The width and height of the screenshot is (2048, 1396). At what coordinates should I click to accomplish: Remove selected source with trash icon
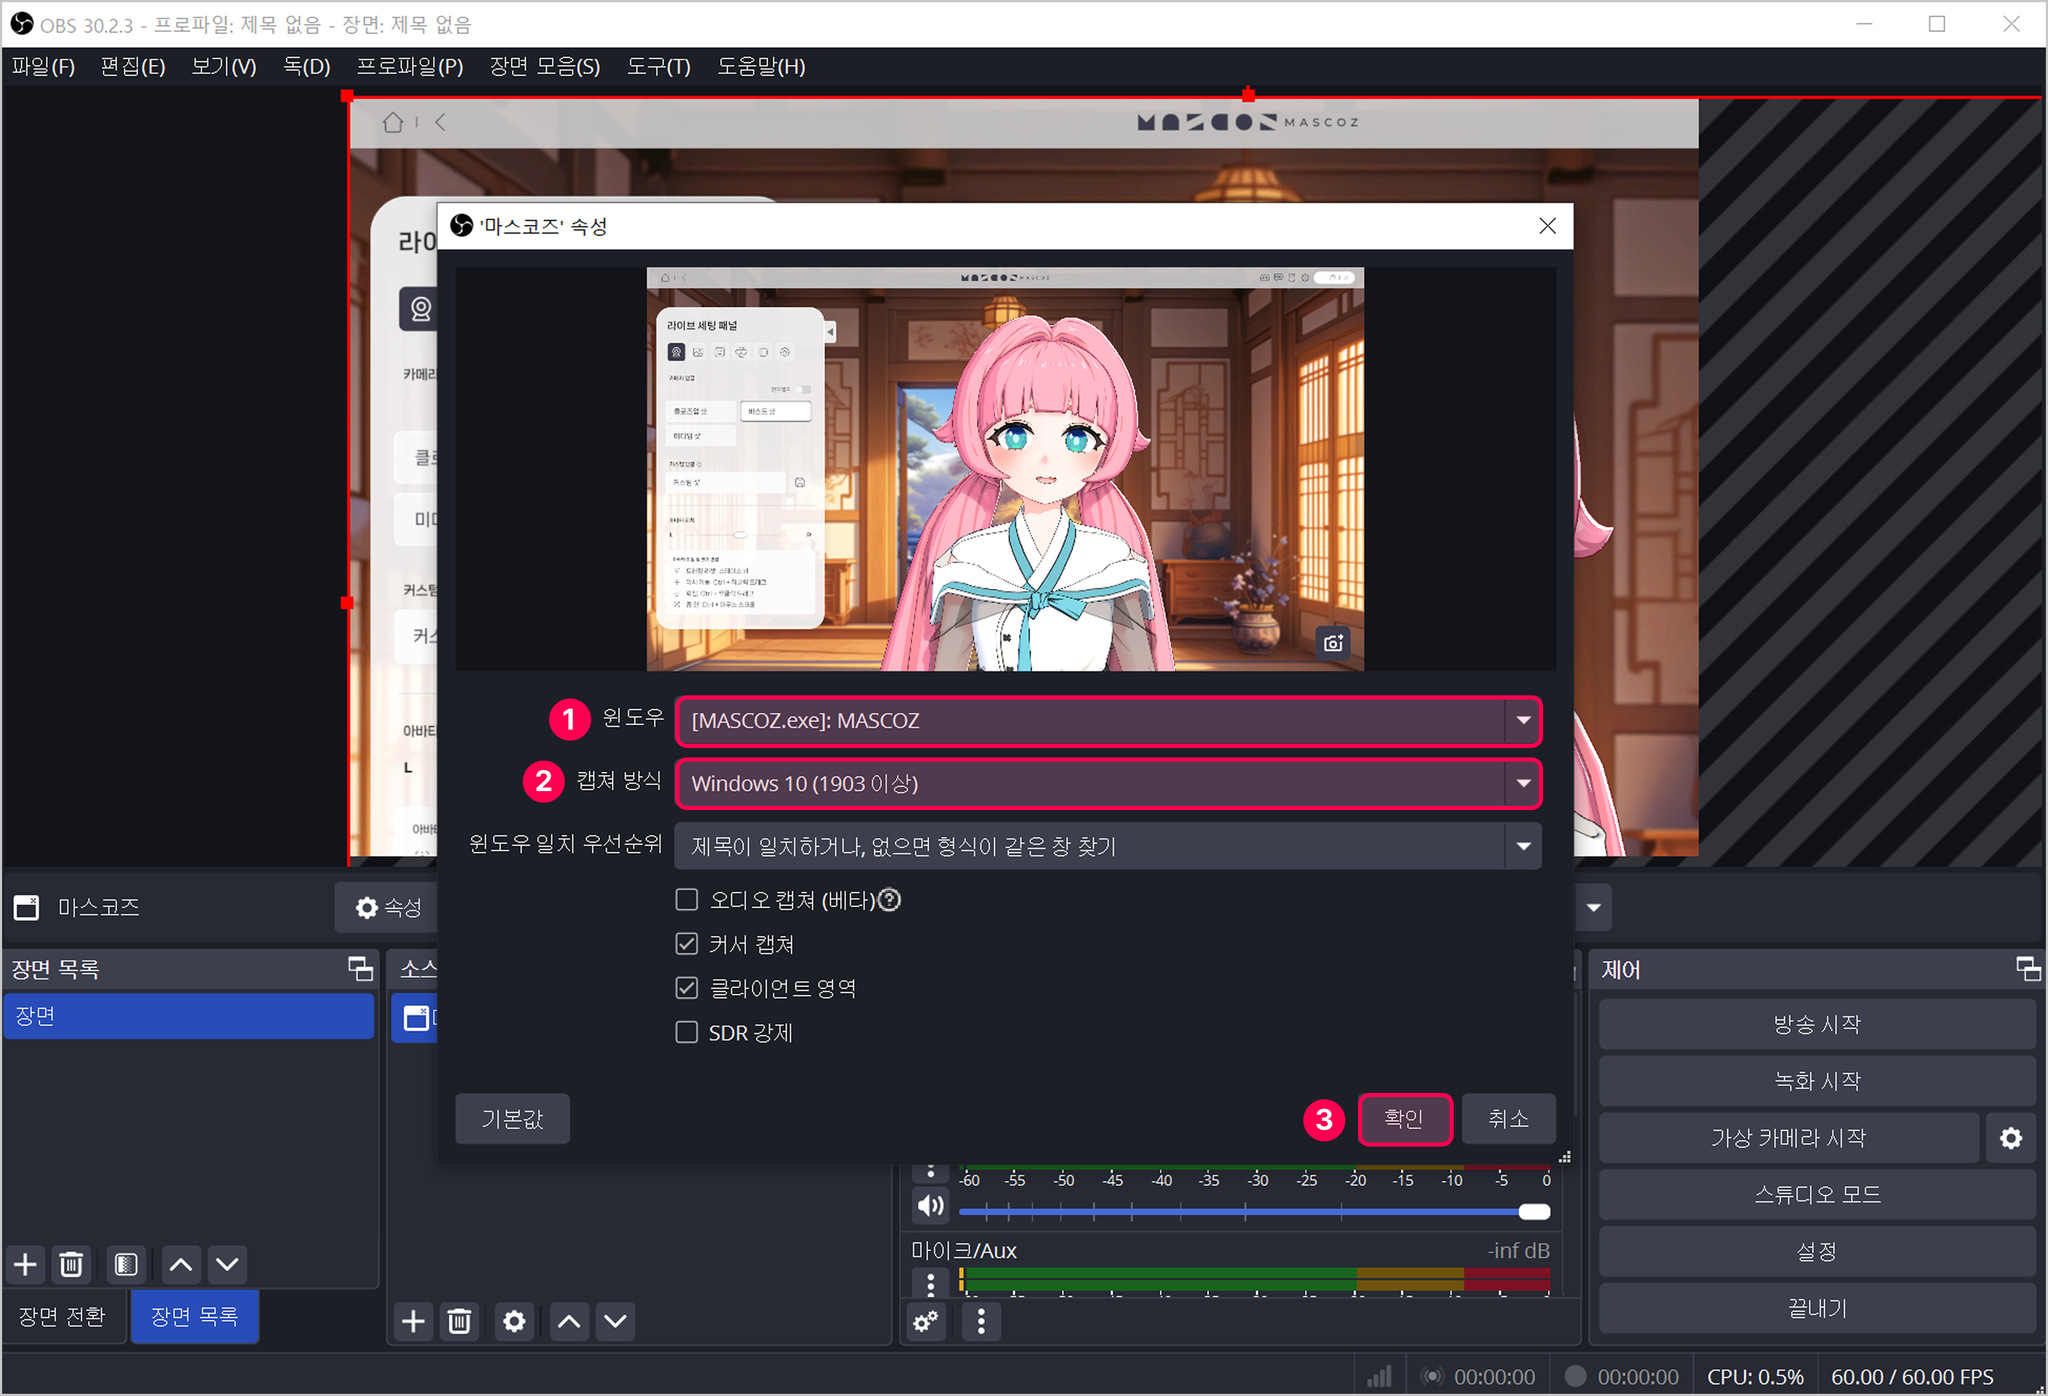459,1322
